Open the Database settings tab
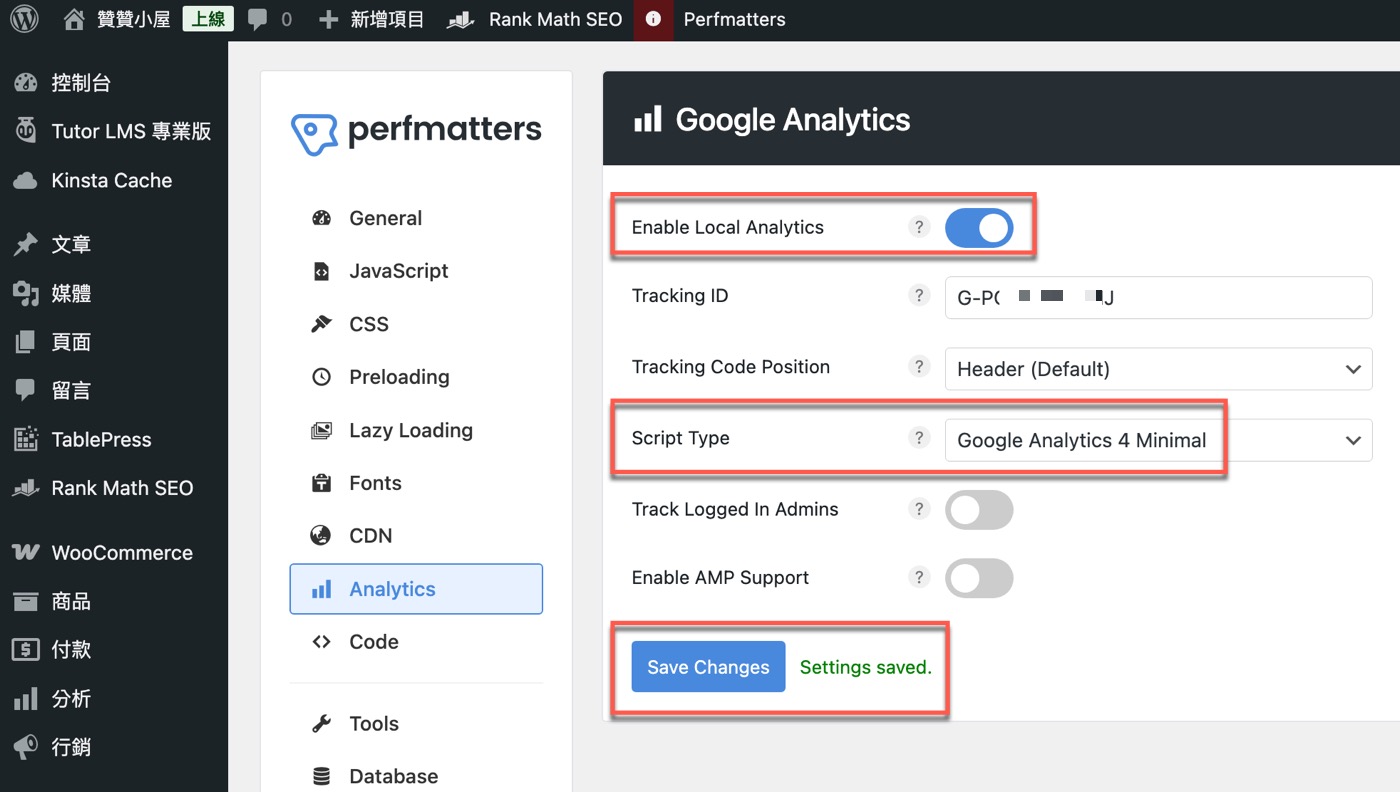 click(x=416, y=776)
